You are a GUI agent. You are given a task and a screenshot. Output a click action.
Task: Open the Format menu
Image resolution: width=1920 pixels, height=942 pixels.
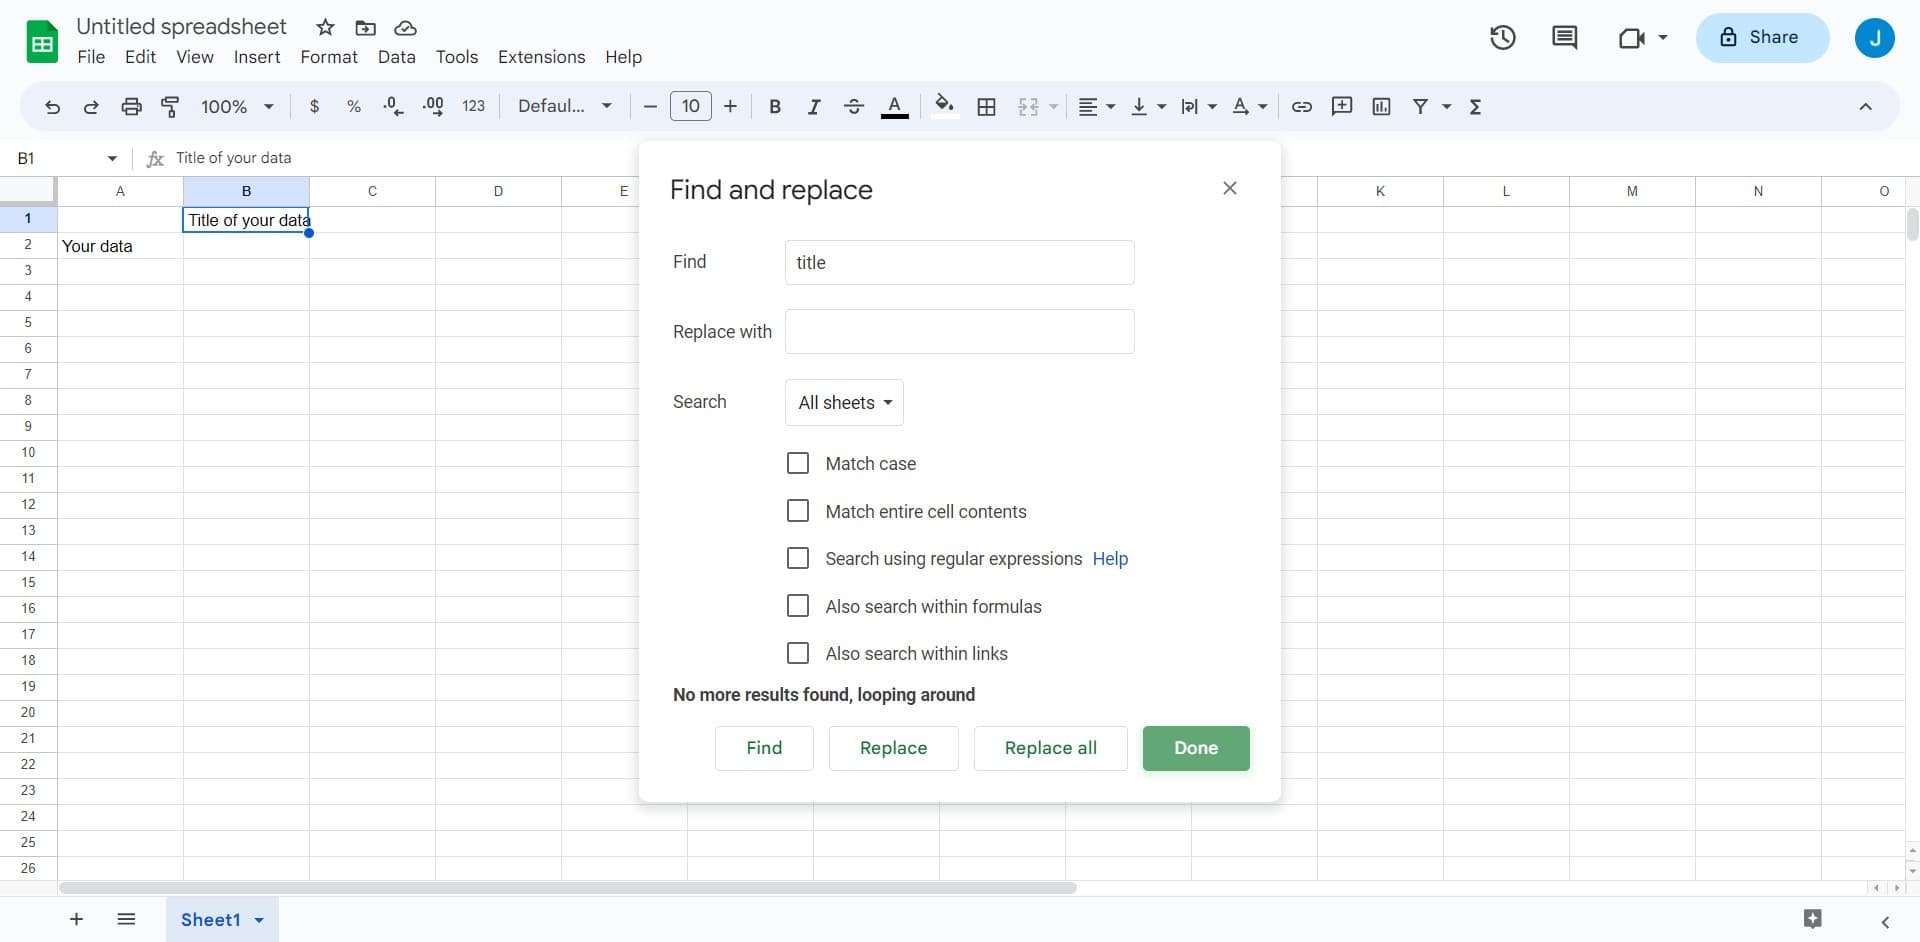pyautogui.click(x=328, y=57)
